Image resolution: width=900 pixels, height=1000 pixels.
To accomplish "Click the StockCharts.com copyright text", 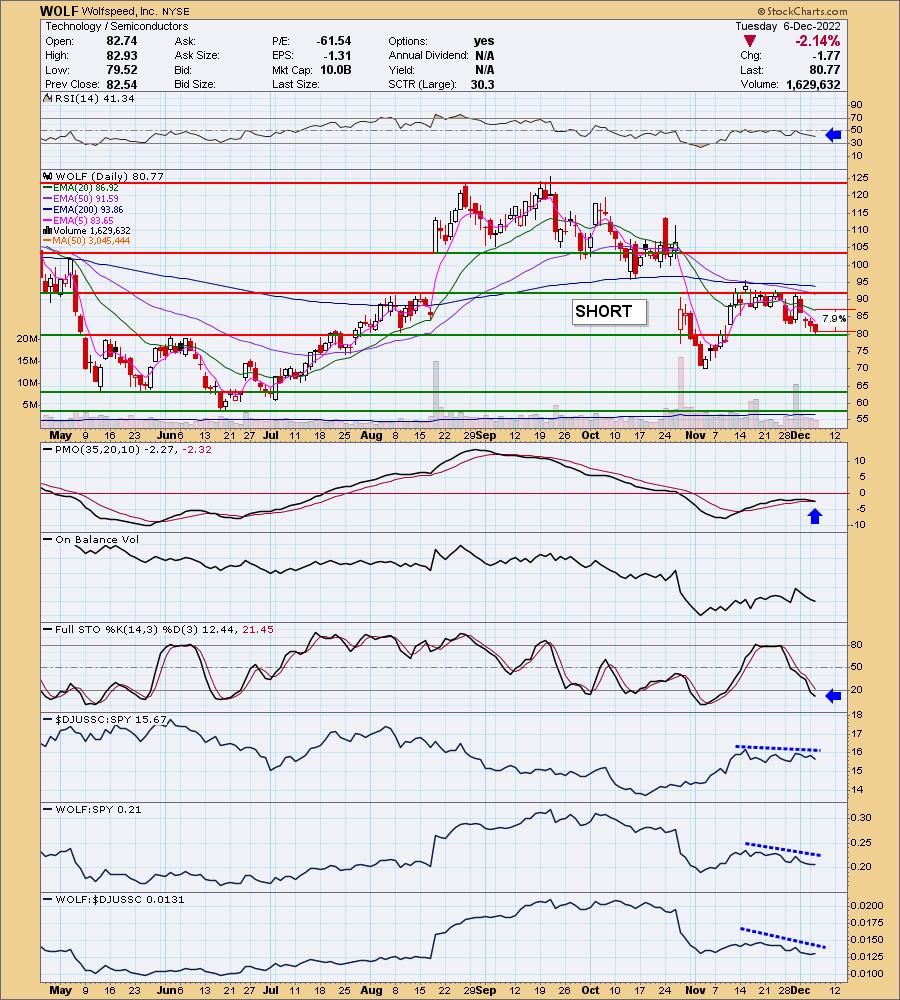I will pos(802,11).
